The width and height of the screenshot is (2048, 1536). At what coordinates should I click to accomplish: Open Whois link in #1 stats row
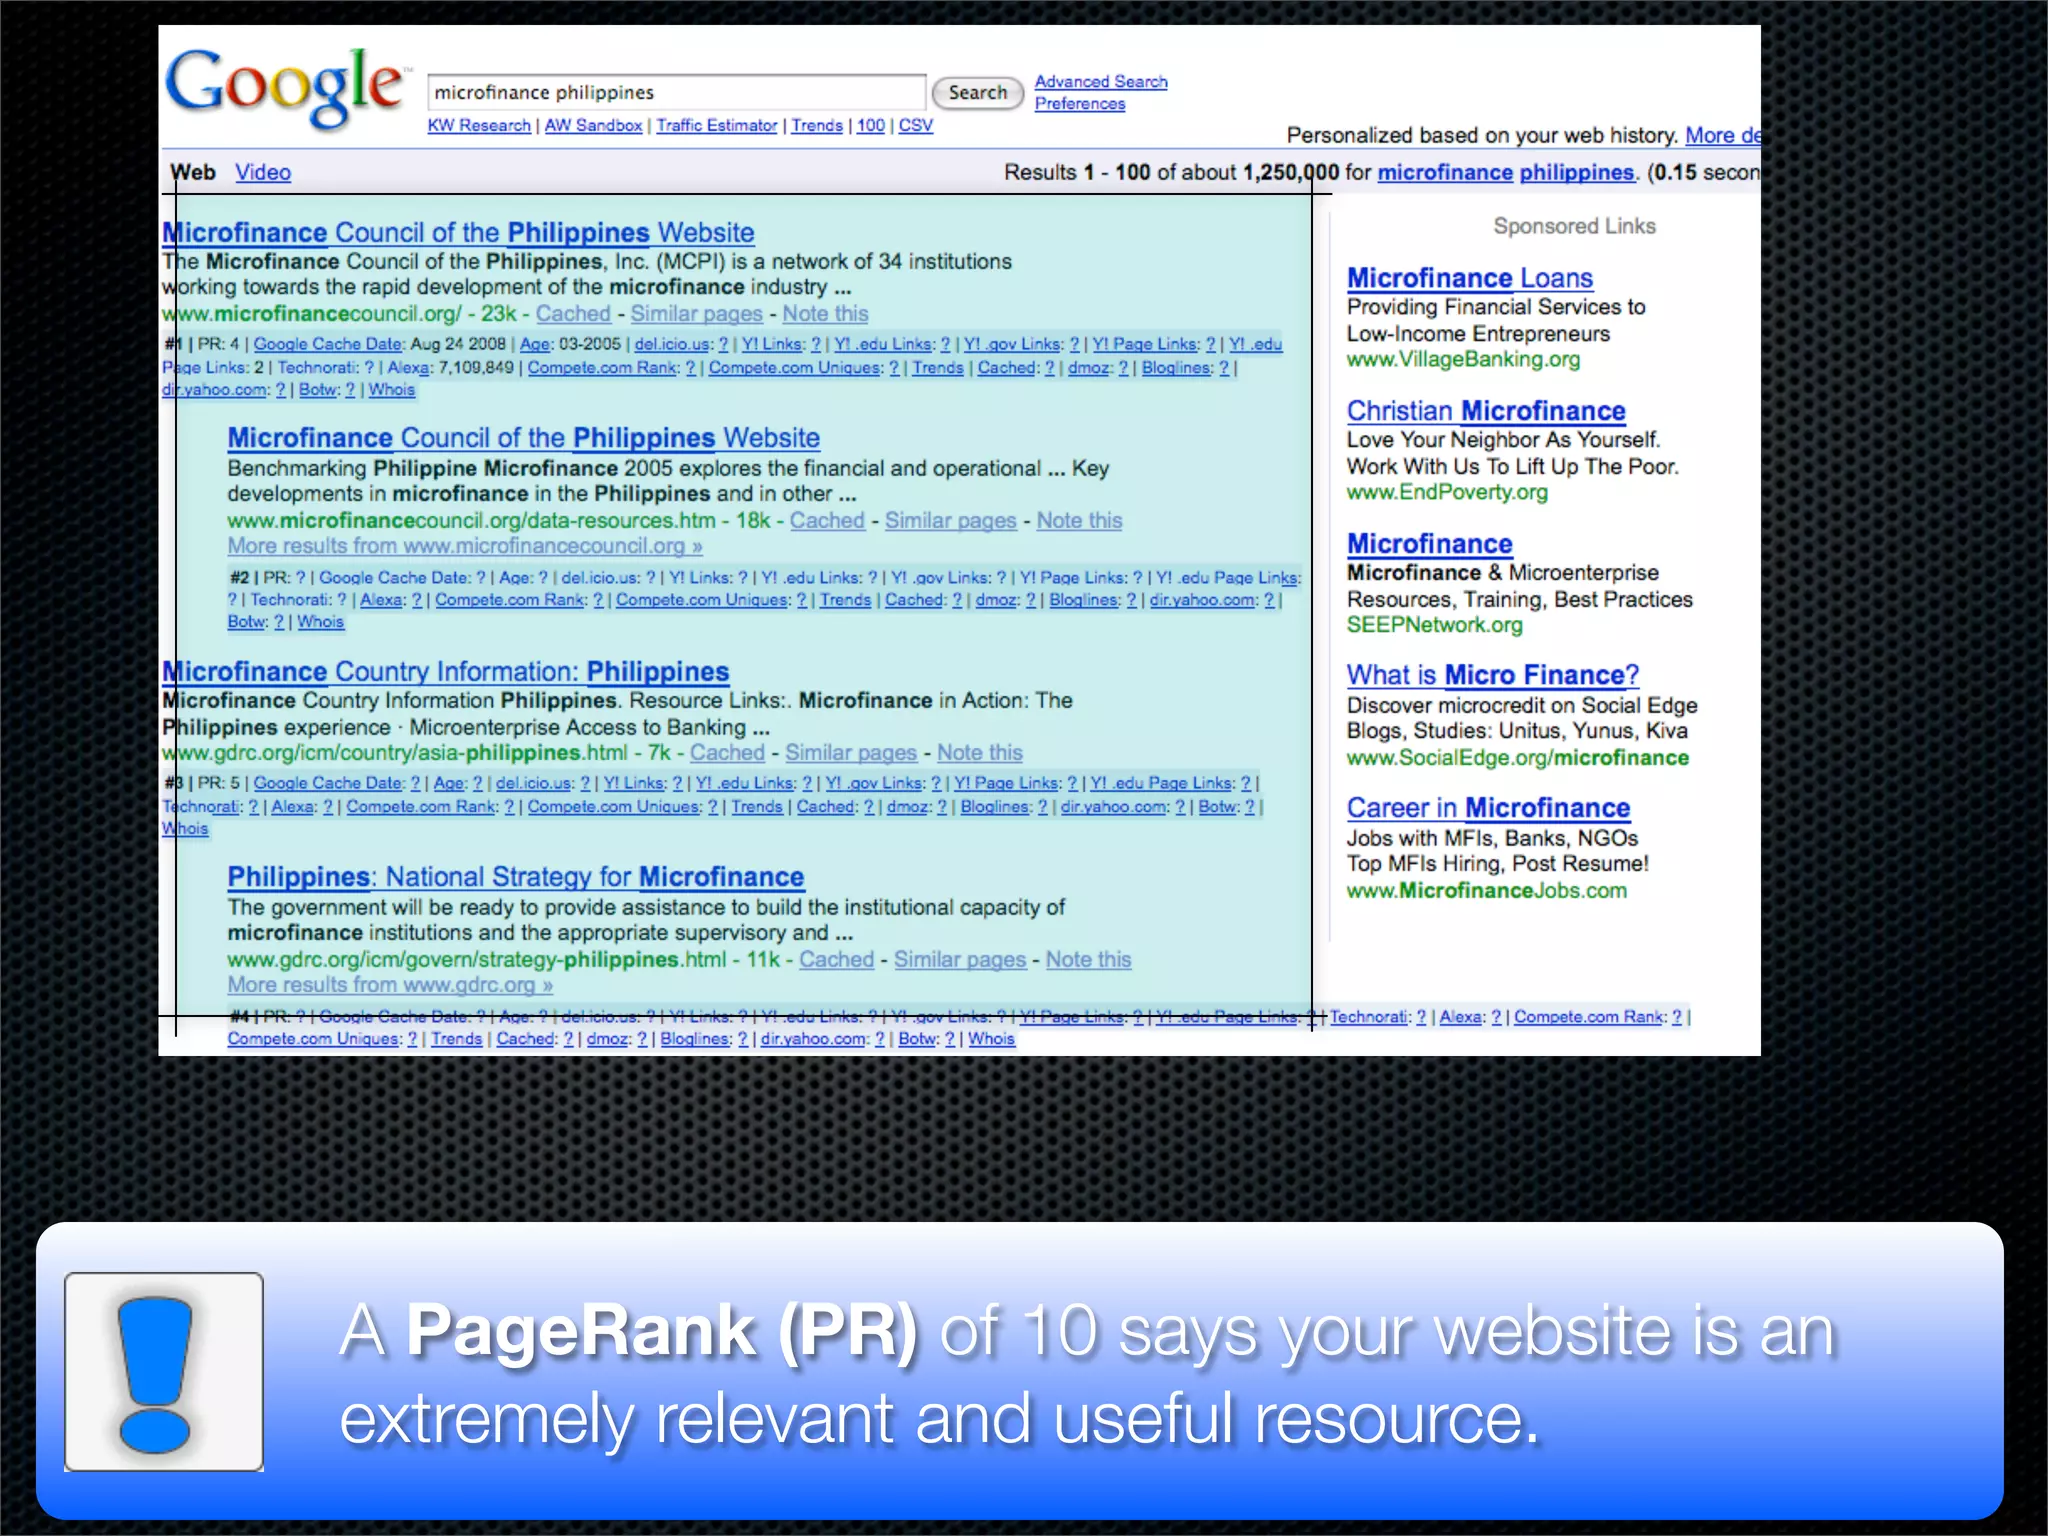tap(391, 390)
